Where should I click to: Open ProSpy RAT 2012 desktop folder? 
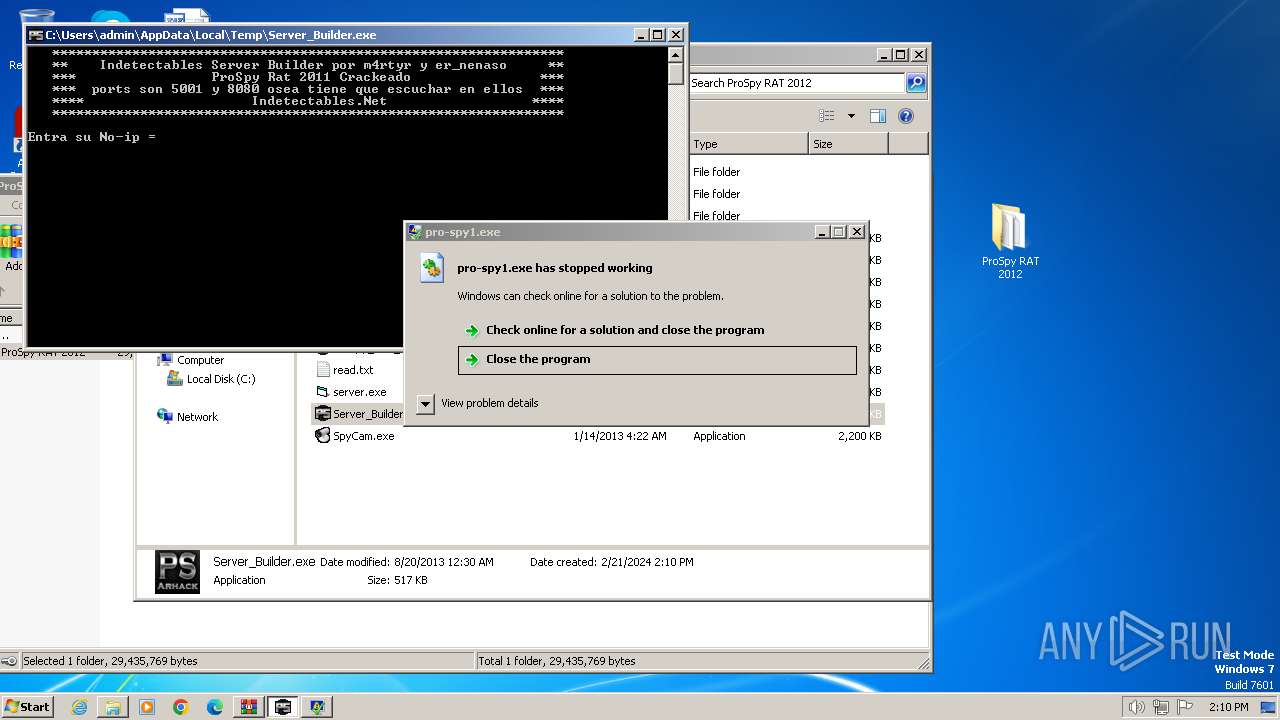pyautogui.click(x=1010, y=241)
